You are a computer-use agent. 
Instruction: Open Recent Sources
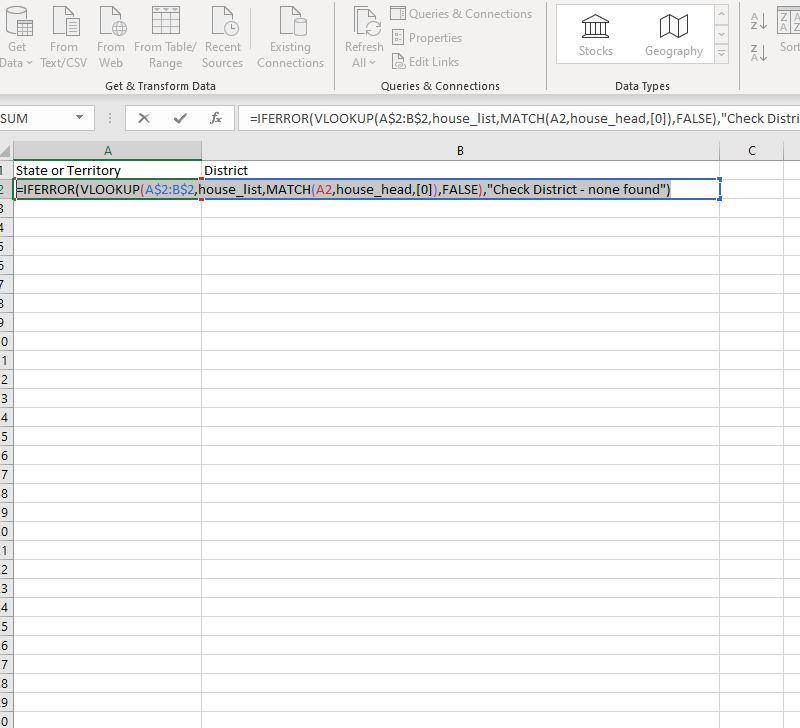[222, 37]
